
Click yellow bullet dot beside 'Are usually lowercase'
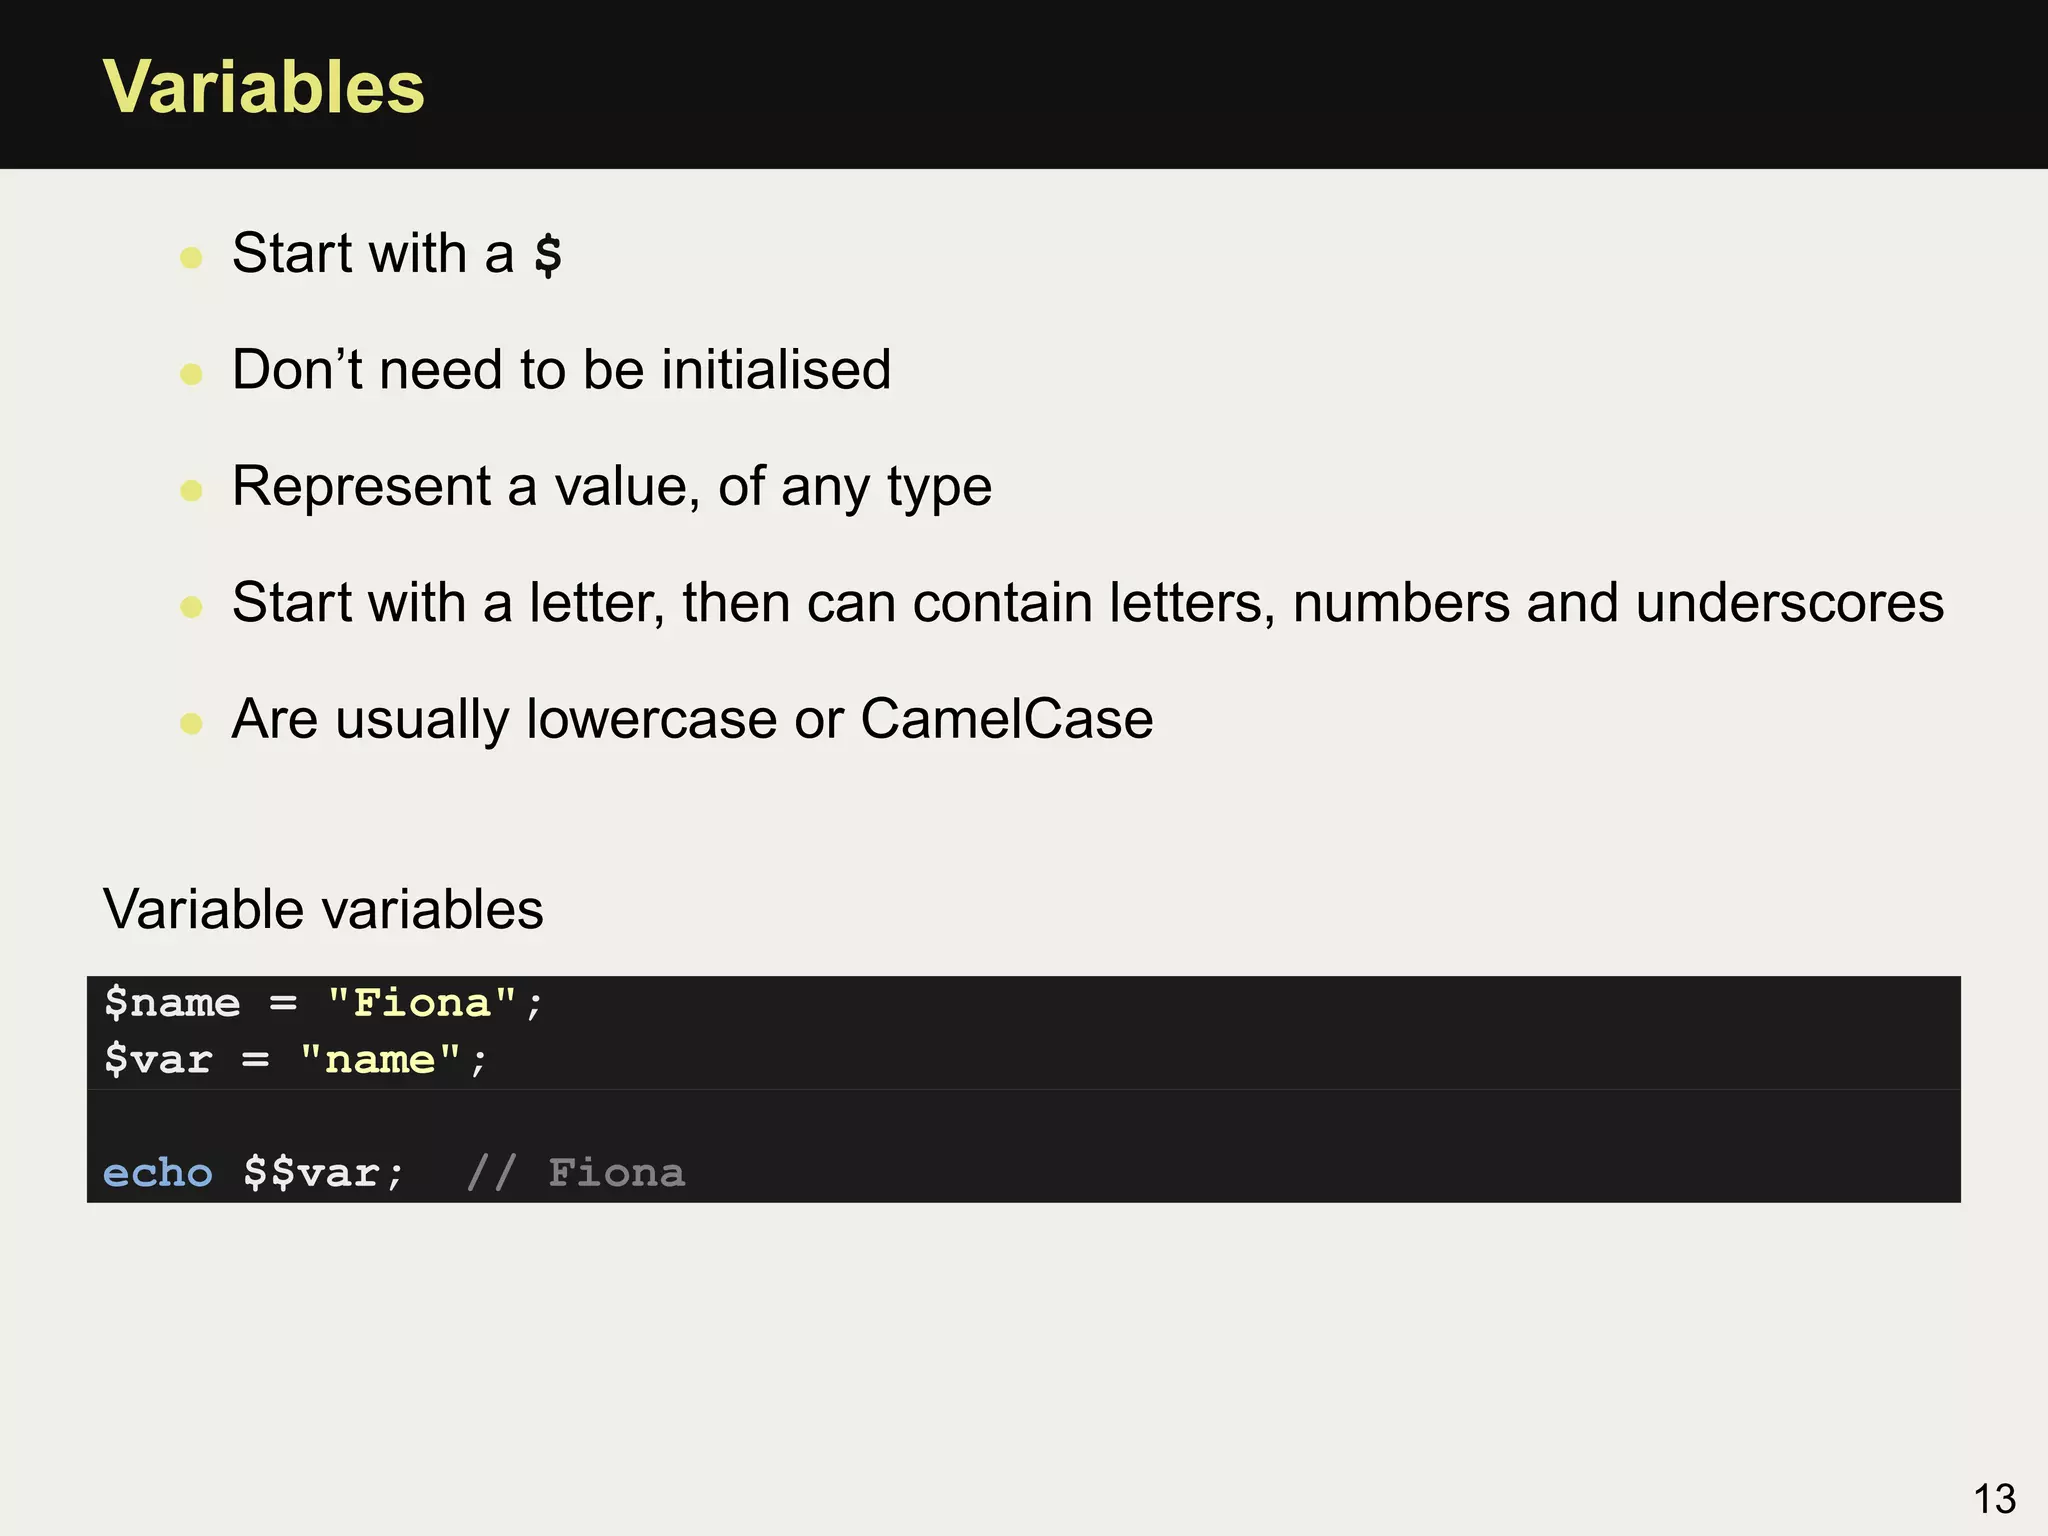tap(191, 723)
